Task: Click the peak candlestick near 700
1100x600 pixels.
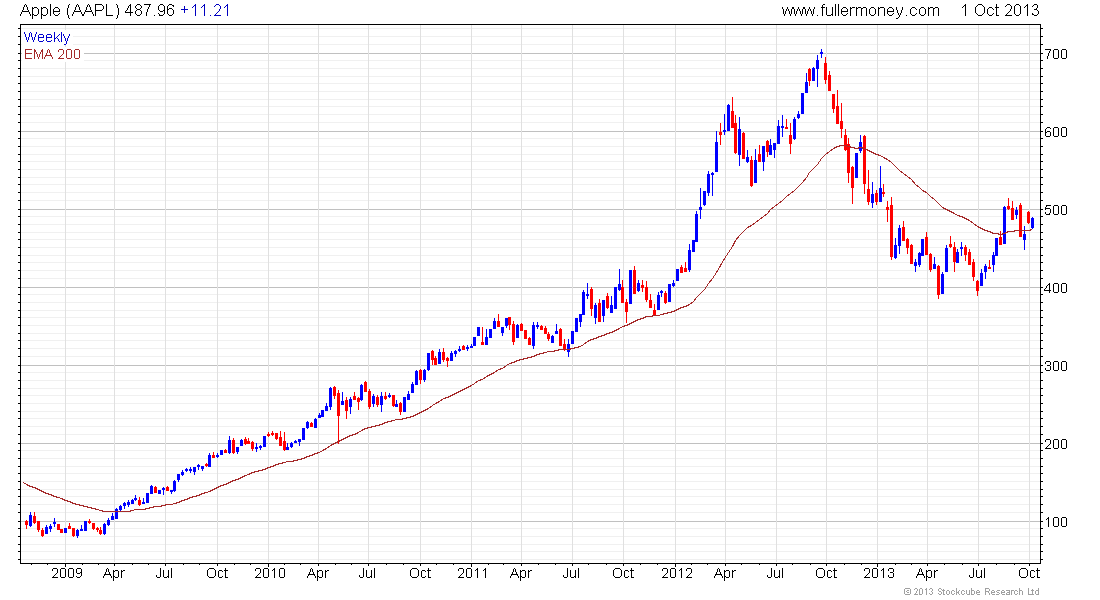Action: point(821,54)
